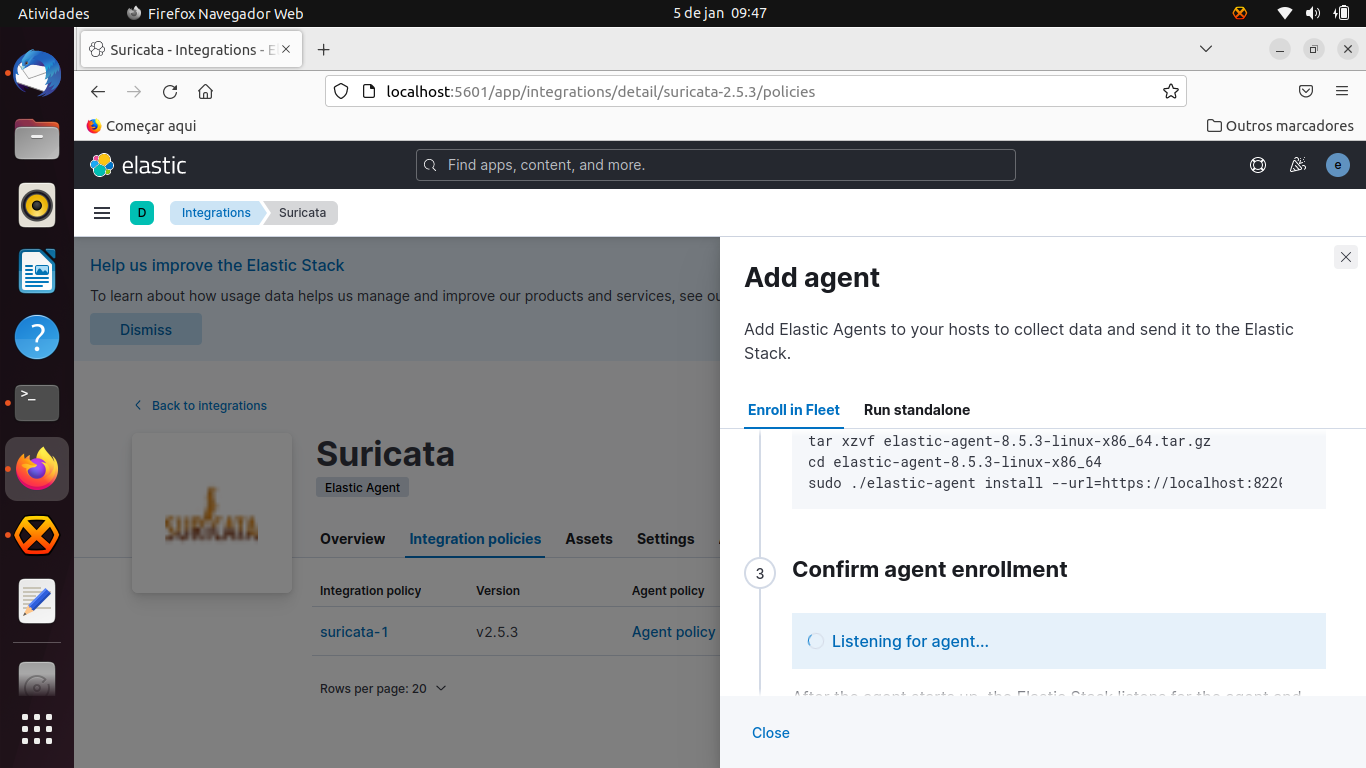
Task: Launch Rhythmbox music player from the dock
Action: click(37, 206)
